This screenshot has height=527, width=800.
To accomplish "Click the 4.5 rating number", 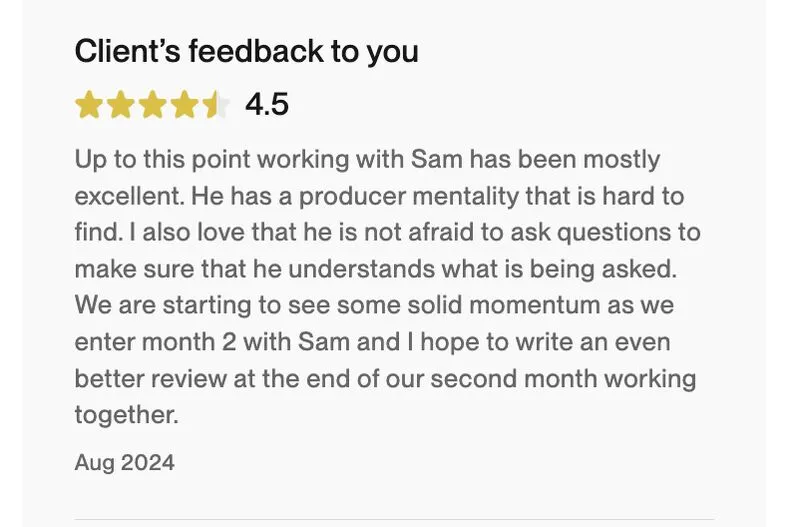I will point(267,105).
